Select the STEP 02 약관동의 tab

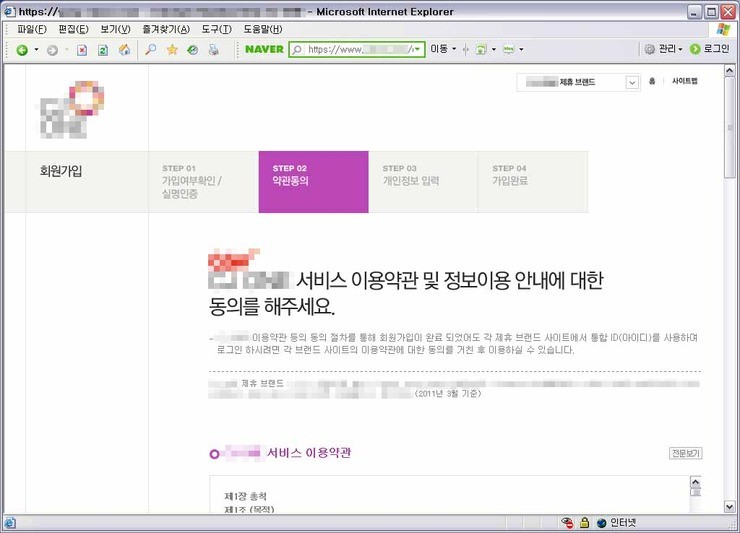[313, 182]
